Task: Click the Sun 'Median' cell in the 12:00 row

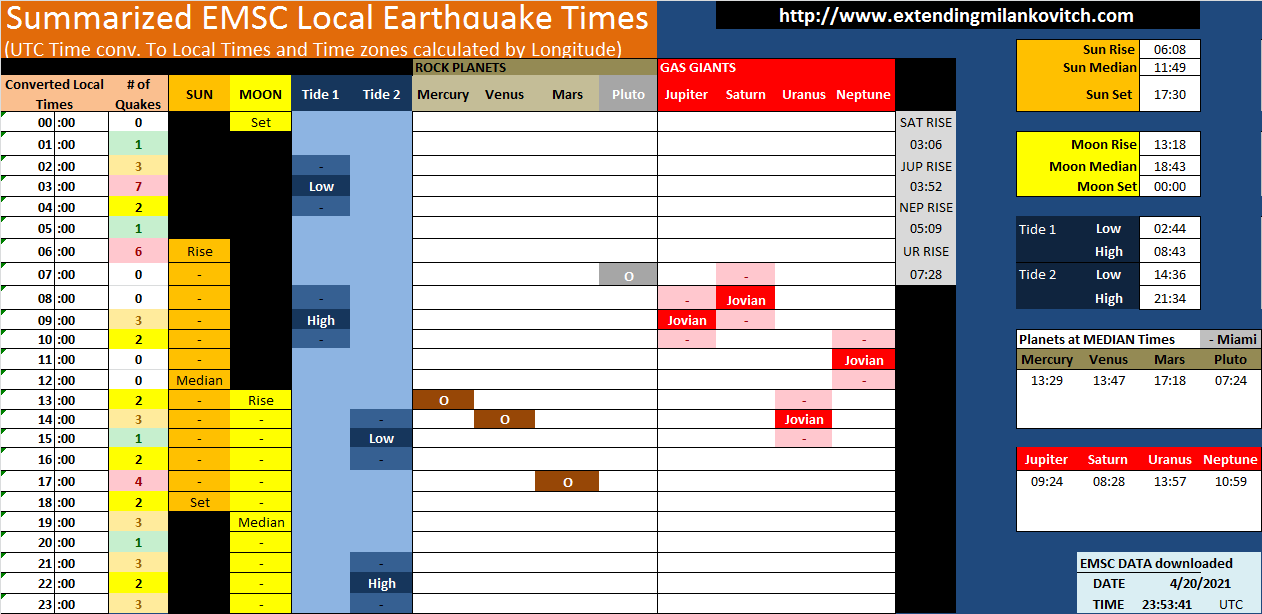Action: click(199, 380)
